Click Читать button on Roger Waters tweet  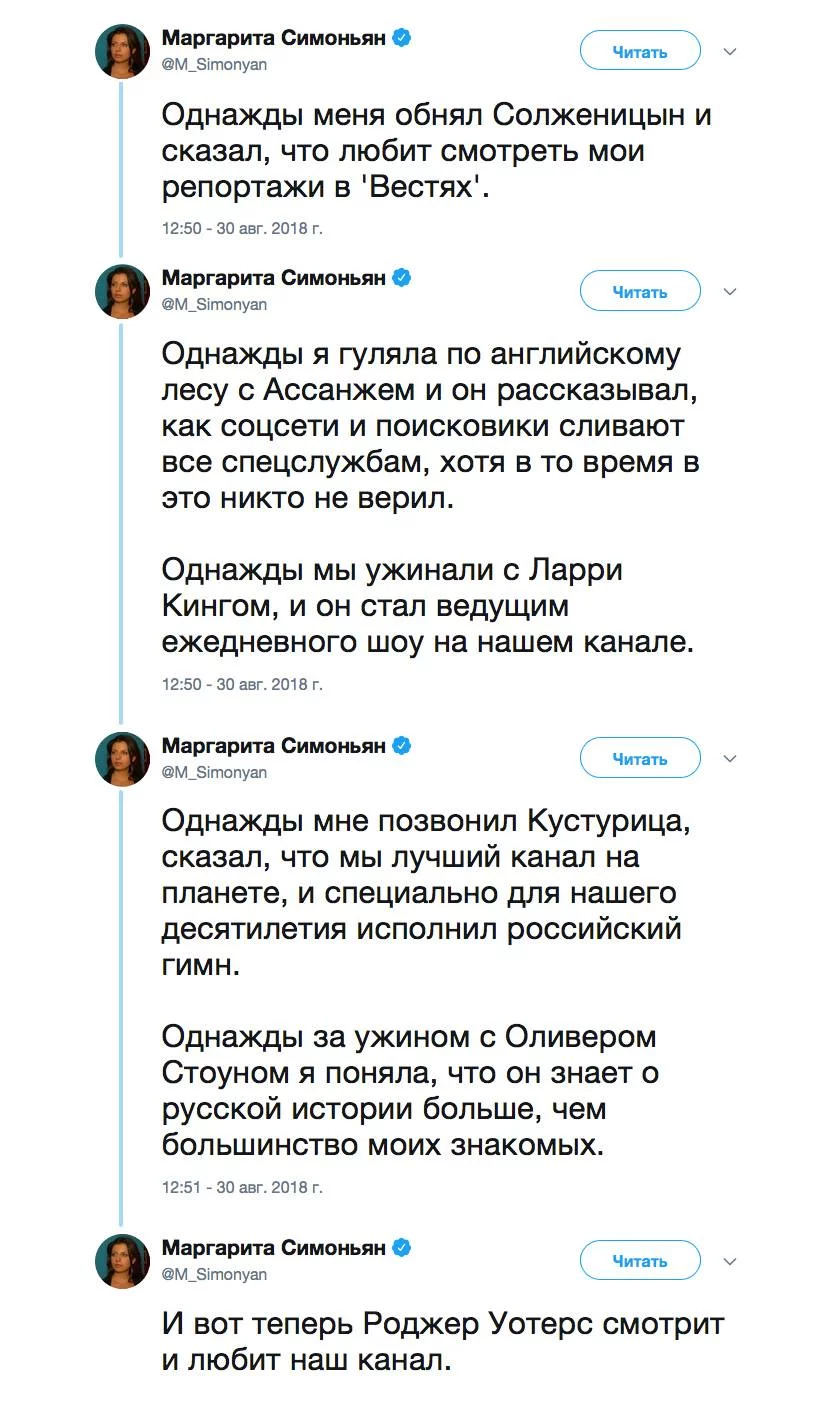point(640,1260)
